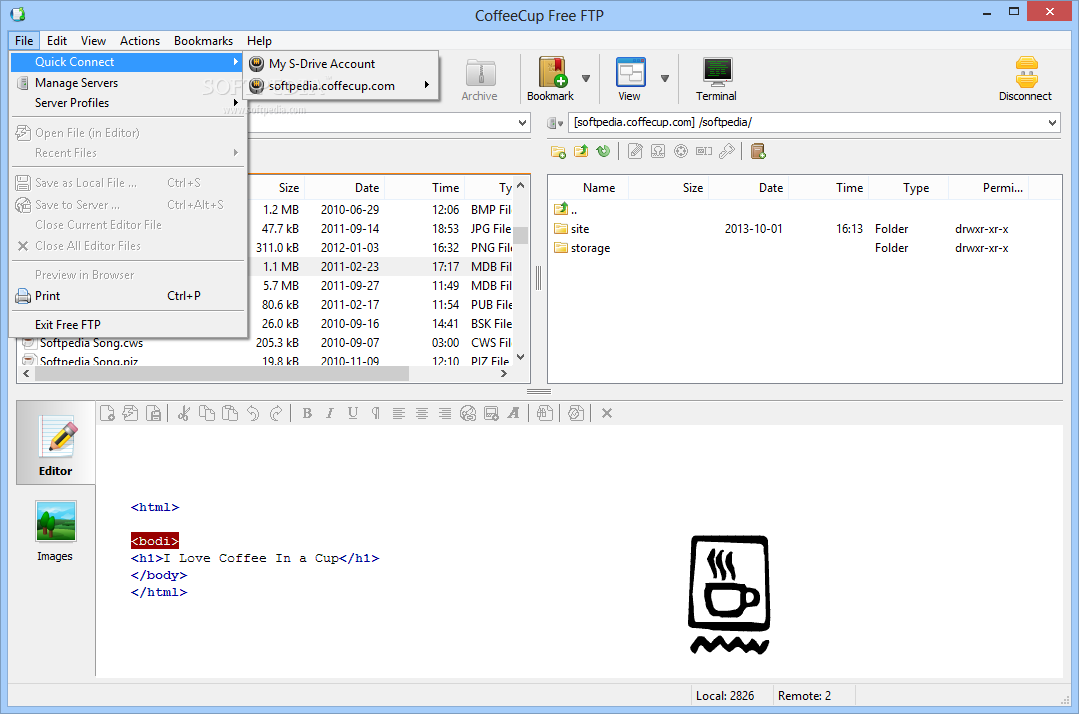
Task: Click the editor open file icon
Action: coord(130,413)
